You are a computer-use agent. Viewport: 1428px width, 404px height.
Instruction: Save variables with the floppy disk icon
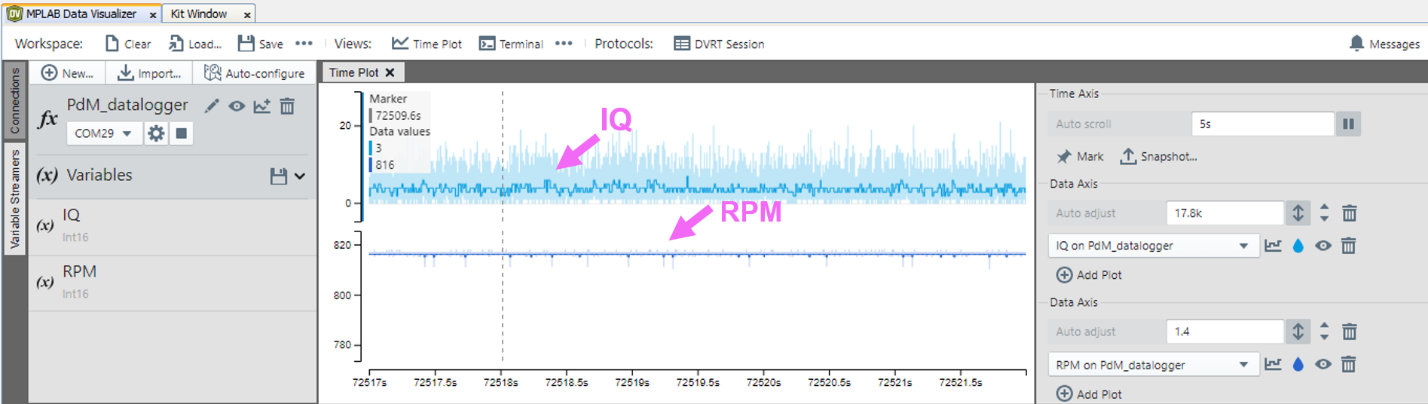click(279, 176)
